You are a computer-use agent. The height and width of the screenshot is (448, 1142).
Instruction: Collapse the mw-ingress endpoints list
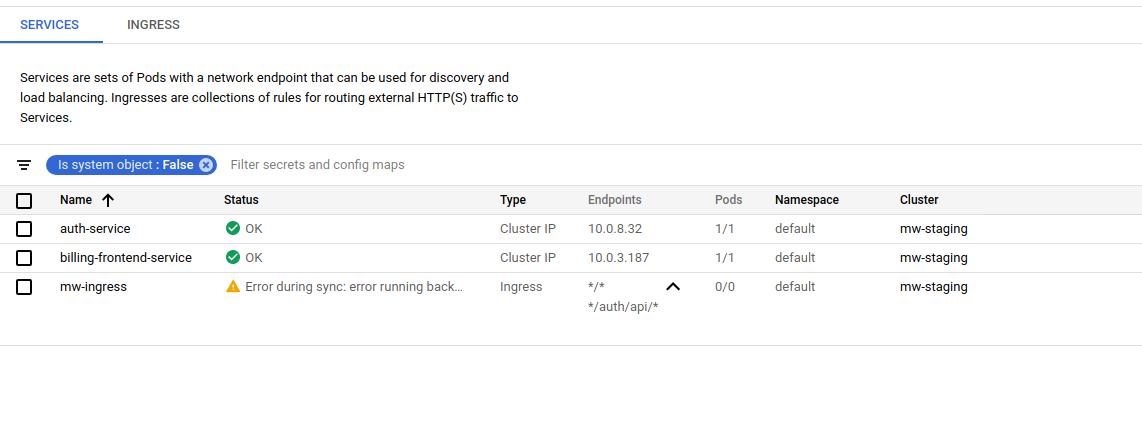673,287
